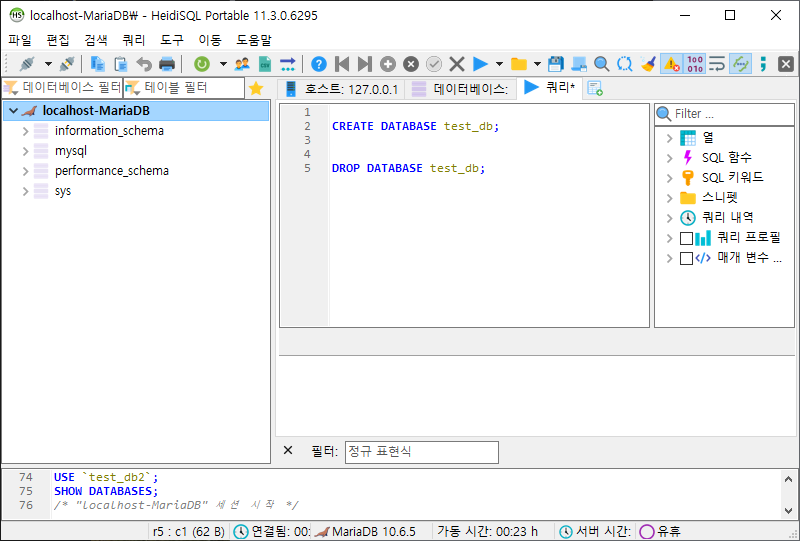
Task: Click the helper Filter input field
Action: 724,114
